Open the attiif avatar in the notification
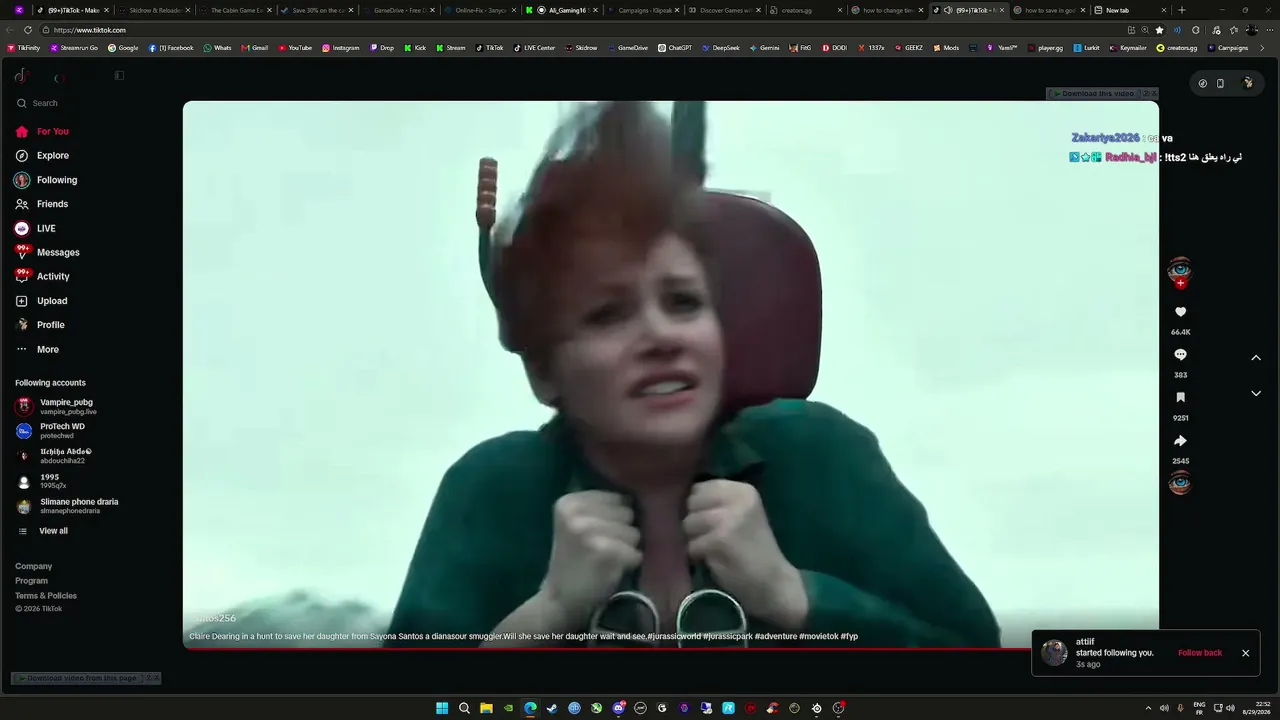 [x=1054, y=653]
